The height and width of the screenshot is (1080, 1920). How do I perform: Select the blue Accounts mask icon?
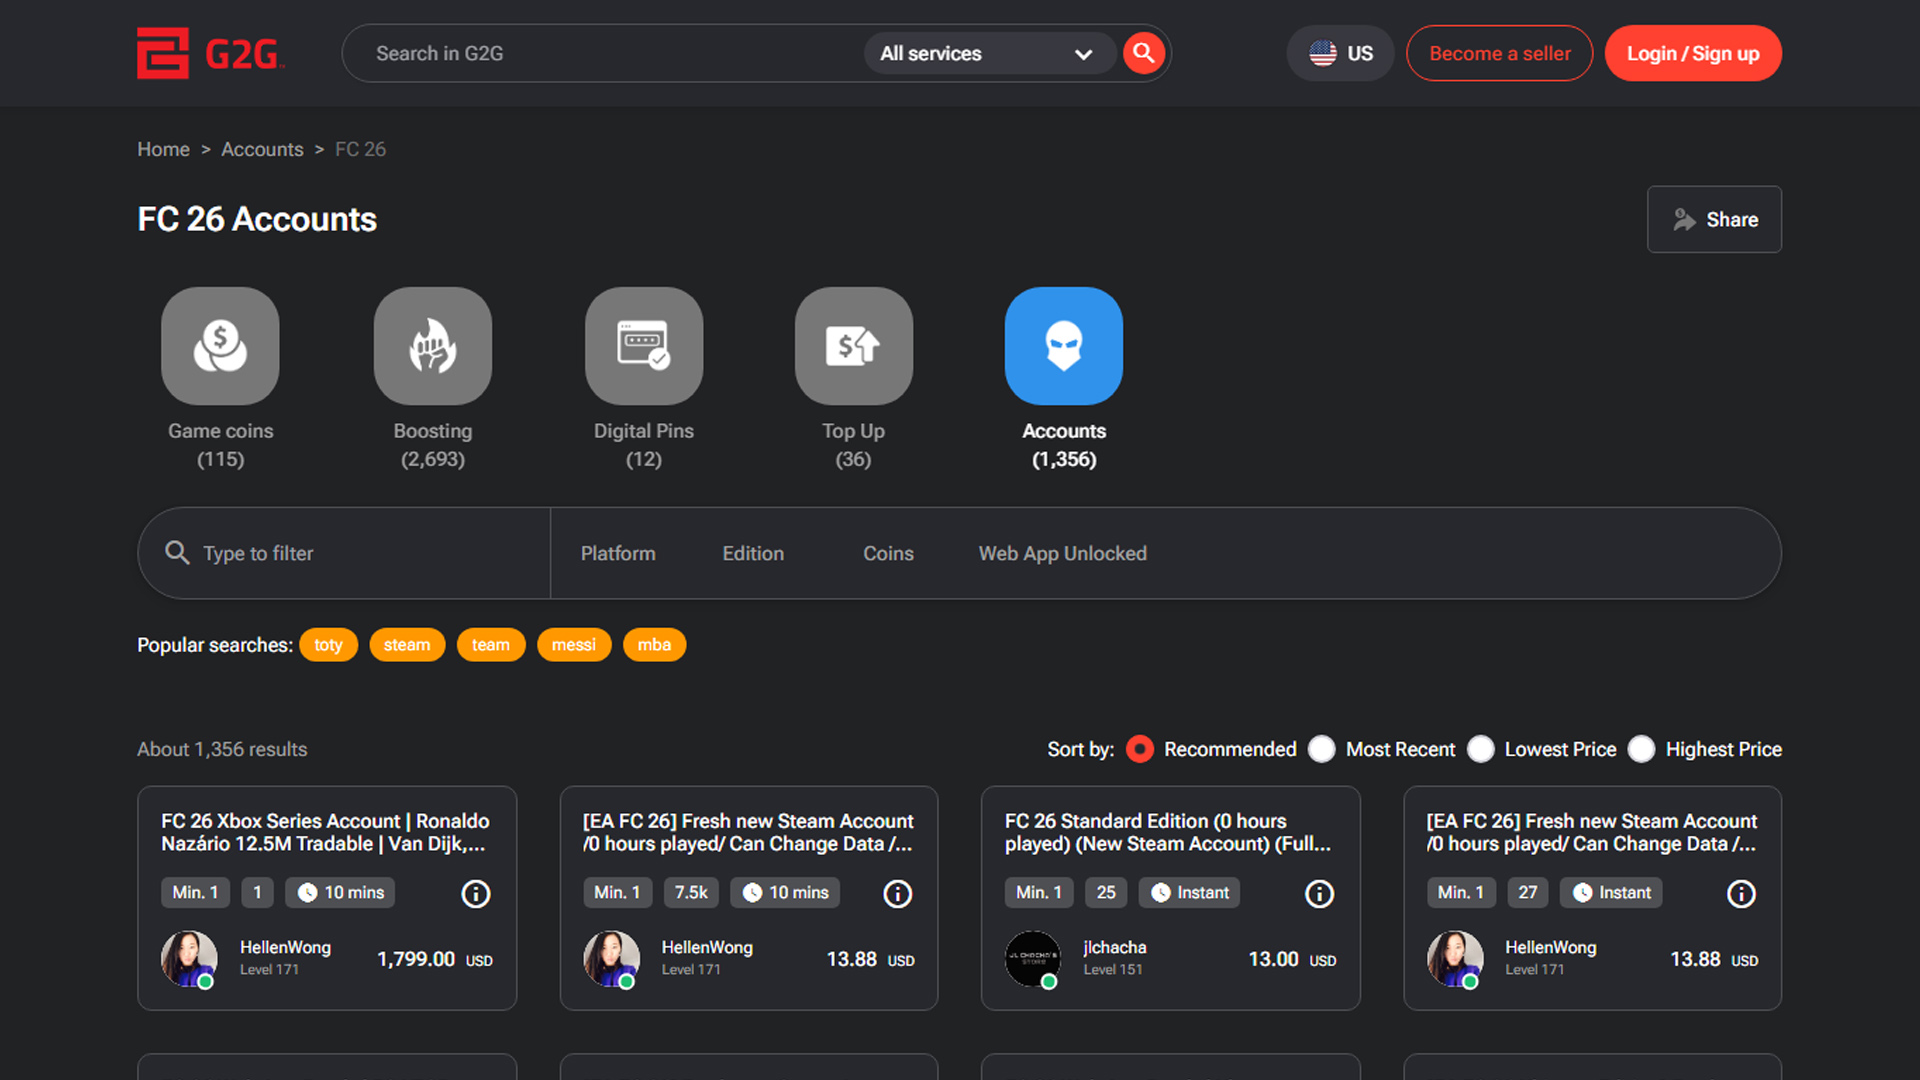pos(1063,346)
